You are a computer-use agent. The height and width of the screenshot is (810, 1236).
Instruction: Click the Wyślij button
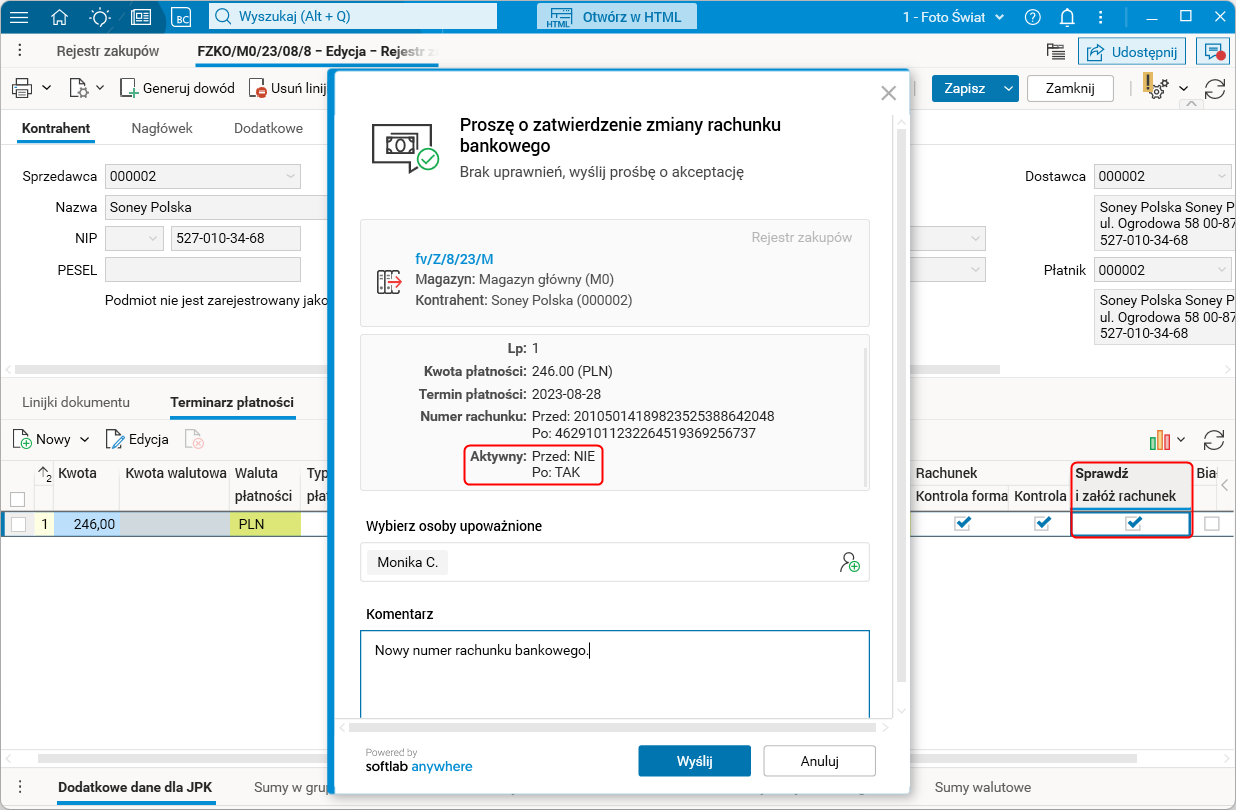(x=694, y=761)
